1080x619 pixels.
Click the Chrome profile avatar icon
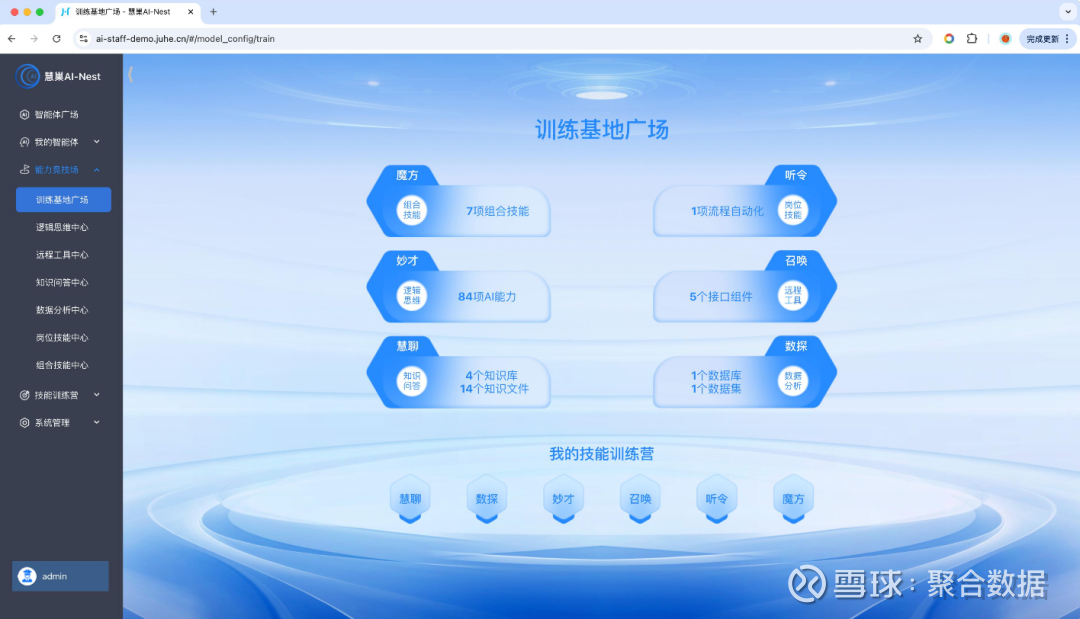[x=1005, y=39]
